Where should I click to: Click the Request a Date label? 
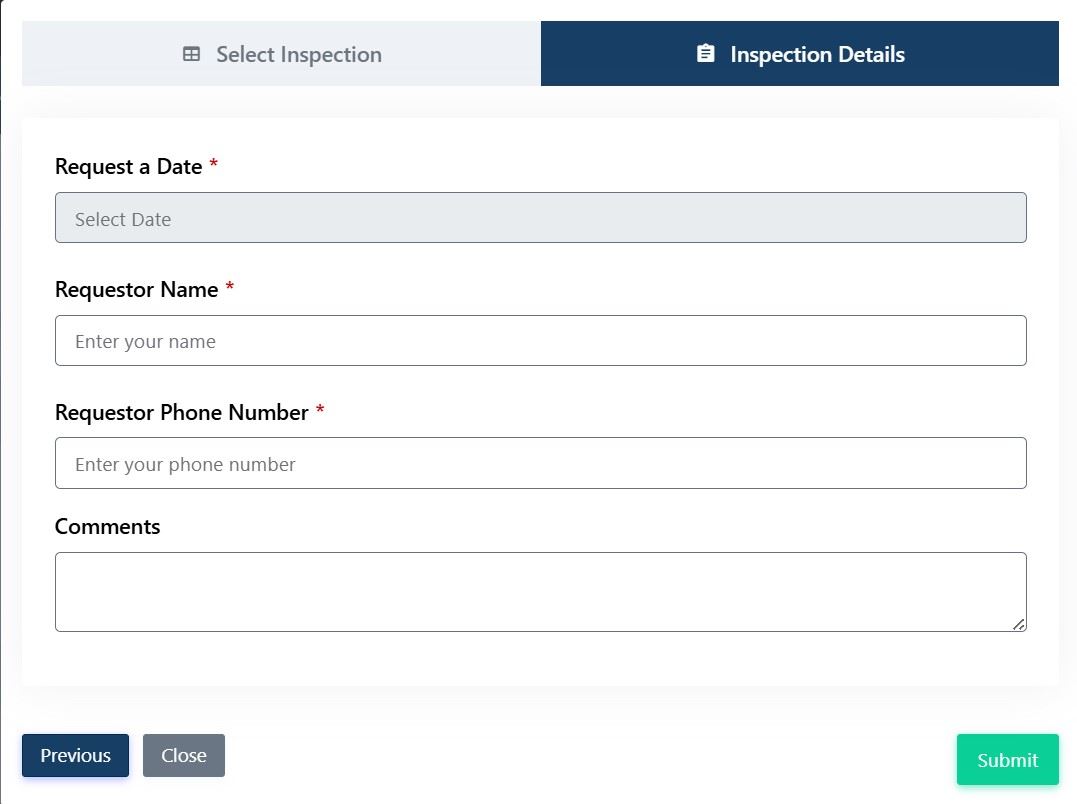click(x=128, y=167)
